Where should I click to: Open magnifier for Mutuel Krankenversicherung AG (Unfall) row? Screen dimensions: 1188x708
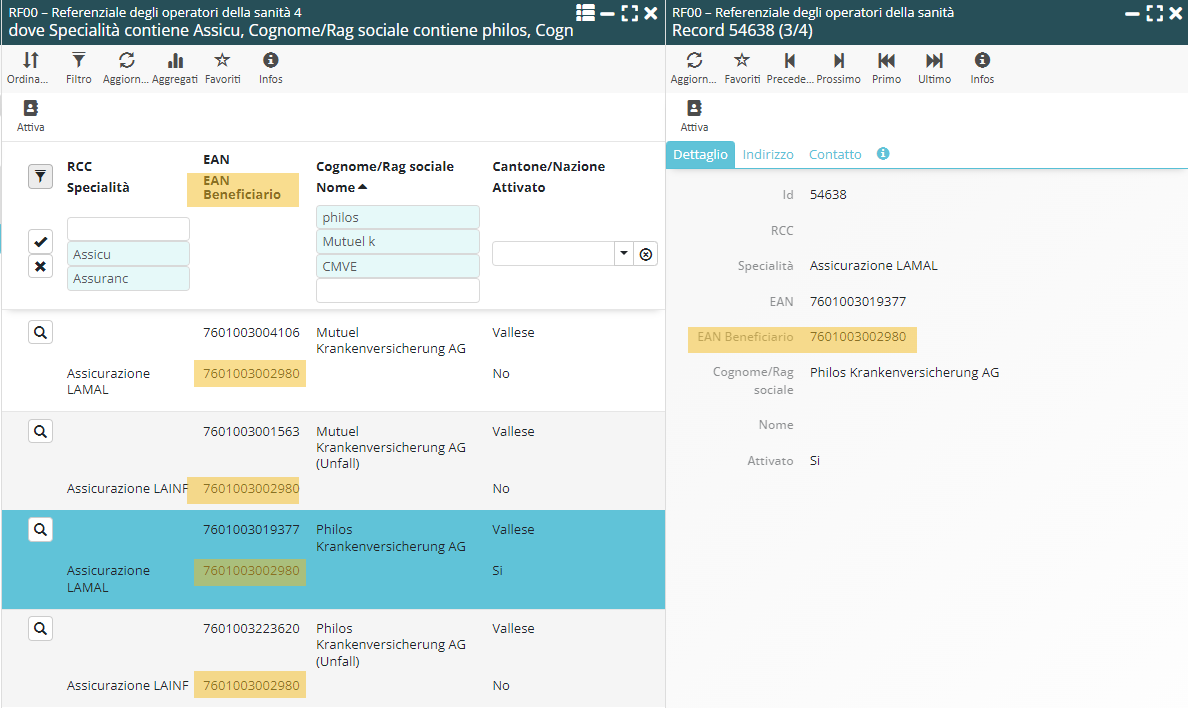coord(40,431)
